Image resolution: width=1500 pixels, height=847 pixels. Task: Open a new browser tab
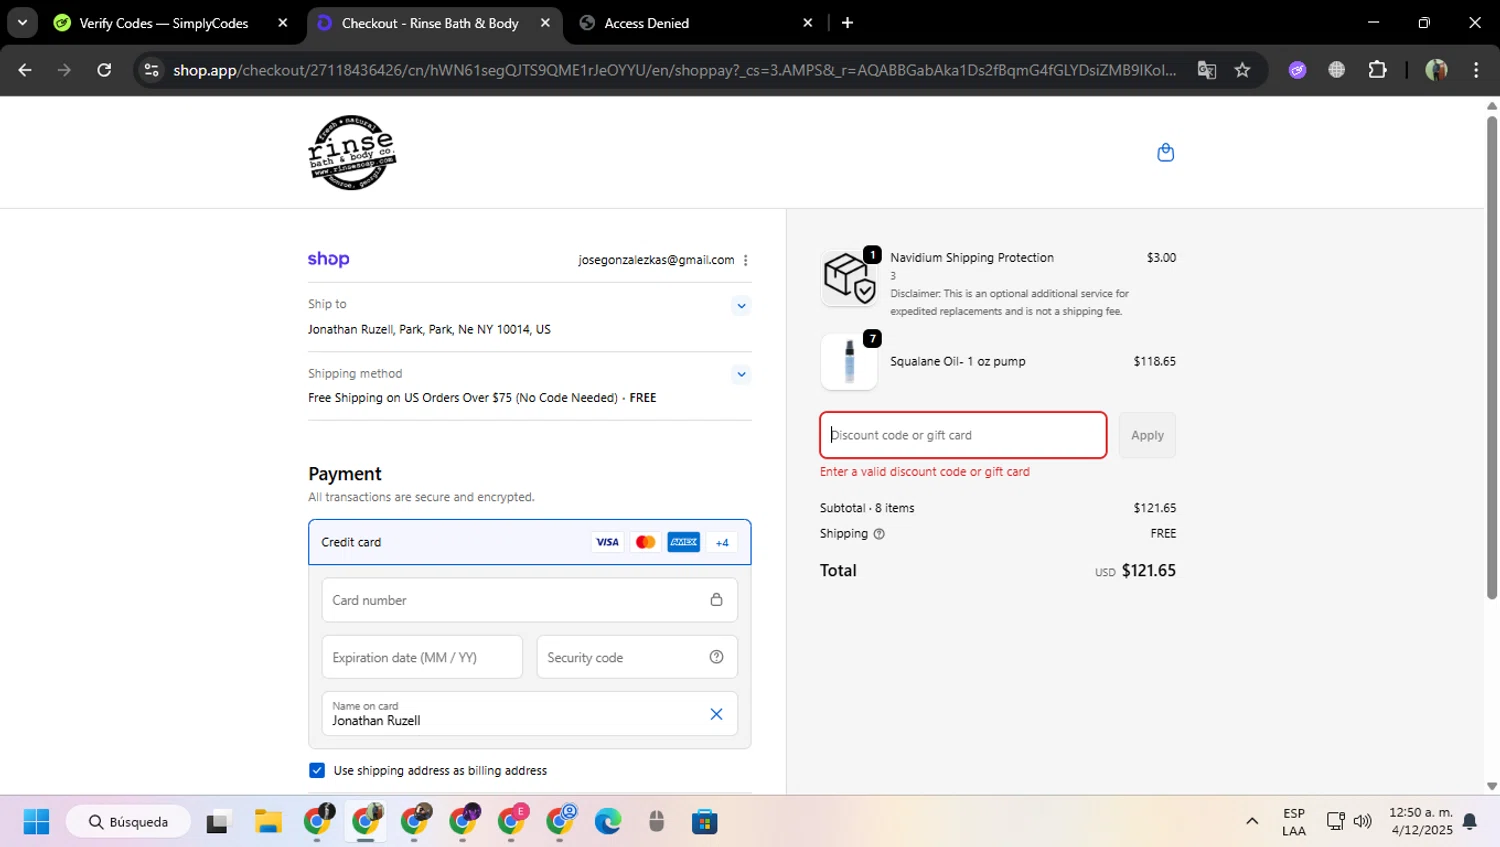click(x=847, y=23)
